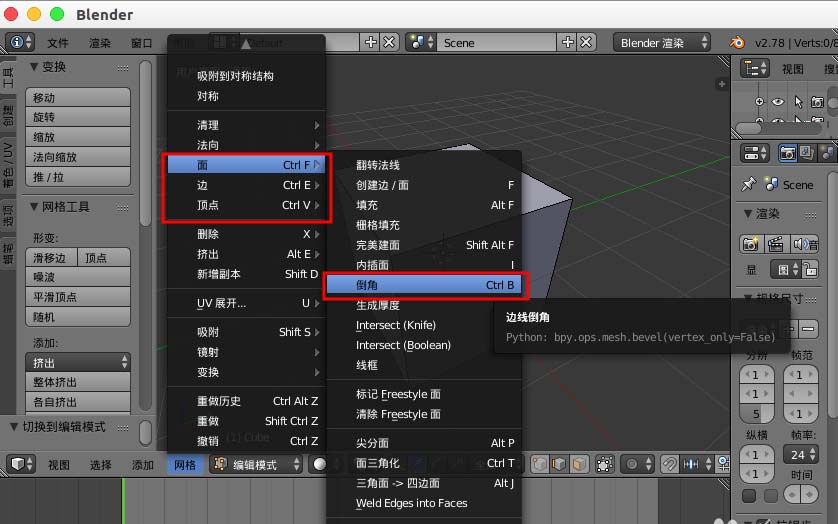Open the 文件 menu in top bar
Viewport: 838px width, 524px height.
pyautogui.click(x=58, y=43)
